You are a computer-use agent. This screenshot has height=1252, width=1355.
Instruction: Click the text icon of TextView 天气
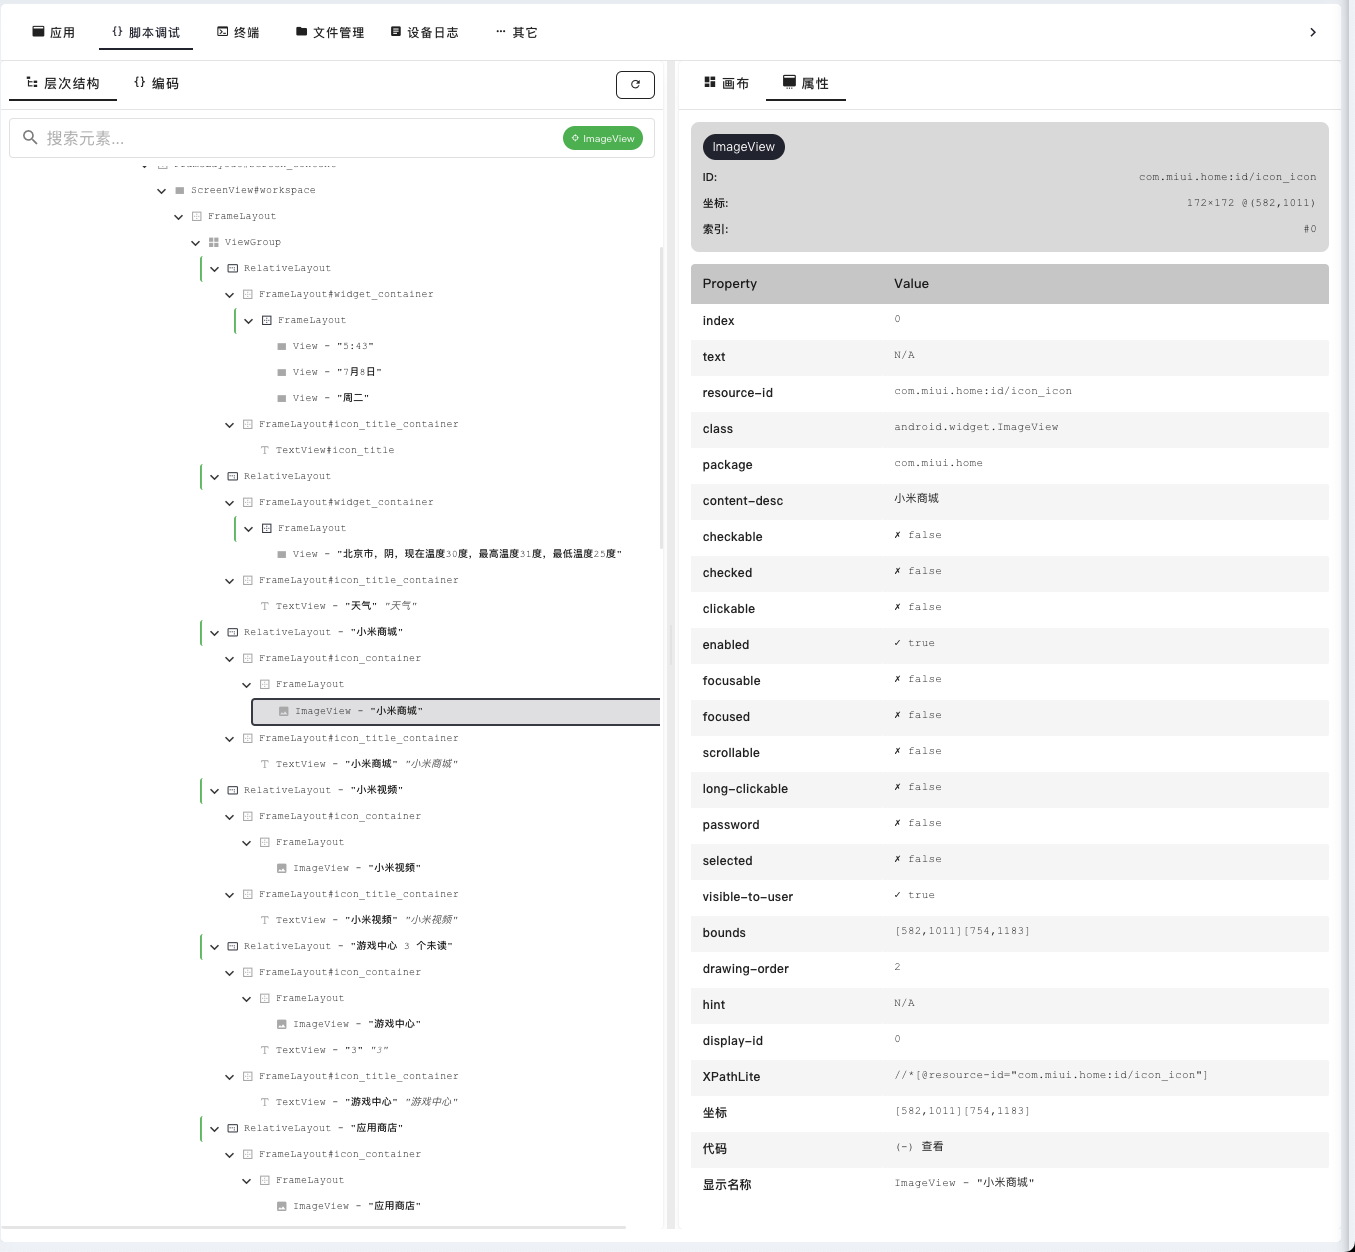(x=265, y=606)
